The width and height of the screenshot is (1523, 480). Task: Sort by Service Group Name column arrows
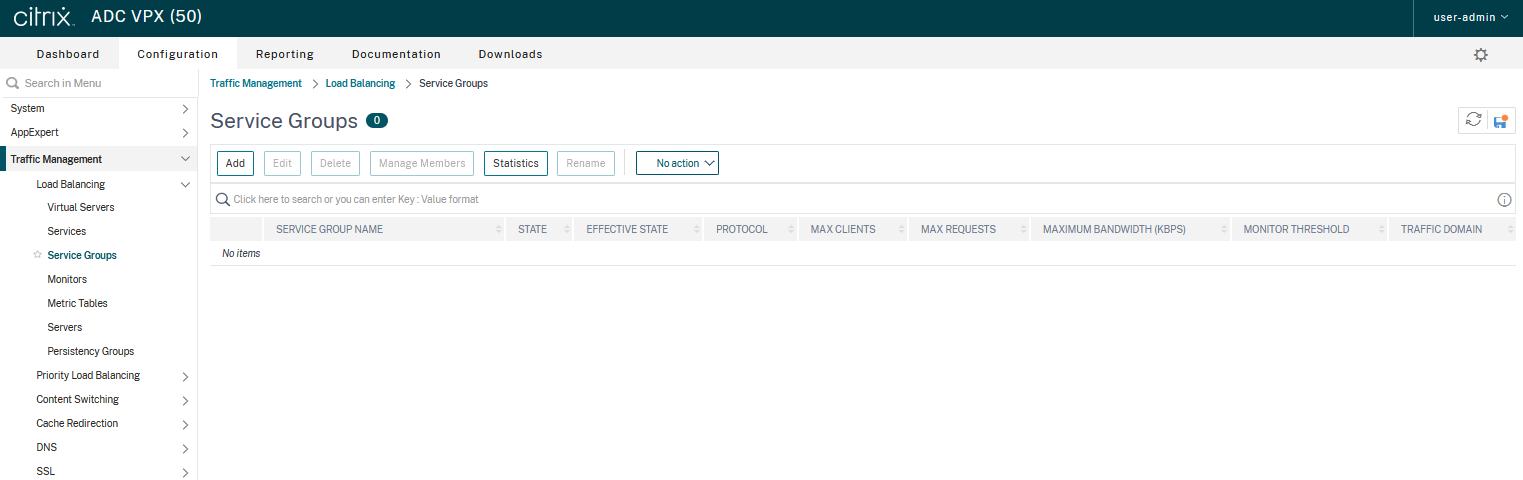498,229
